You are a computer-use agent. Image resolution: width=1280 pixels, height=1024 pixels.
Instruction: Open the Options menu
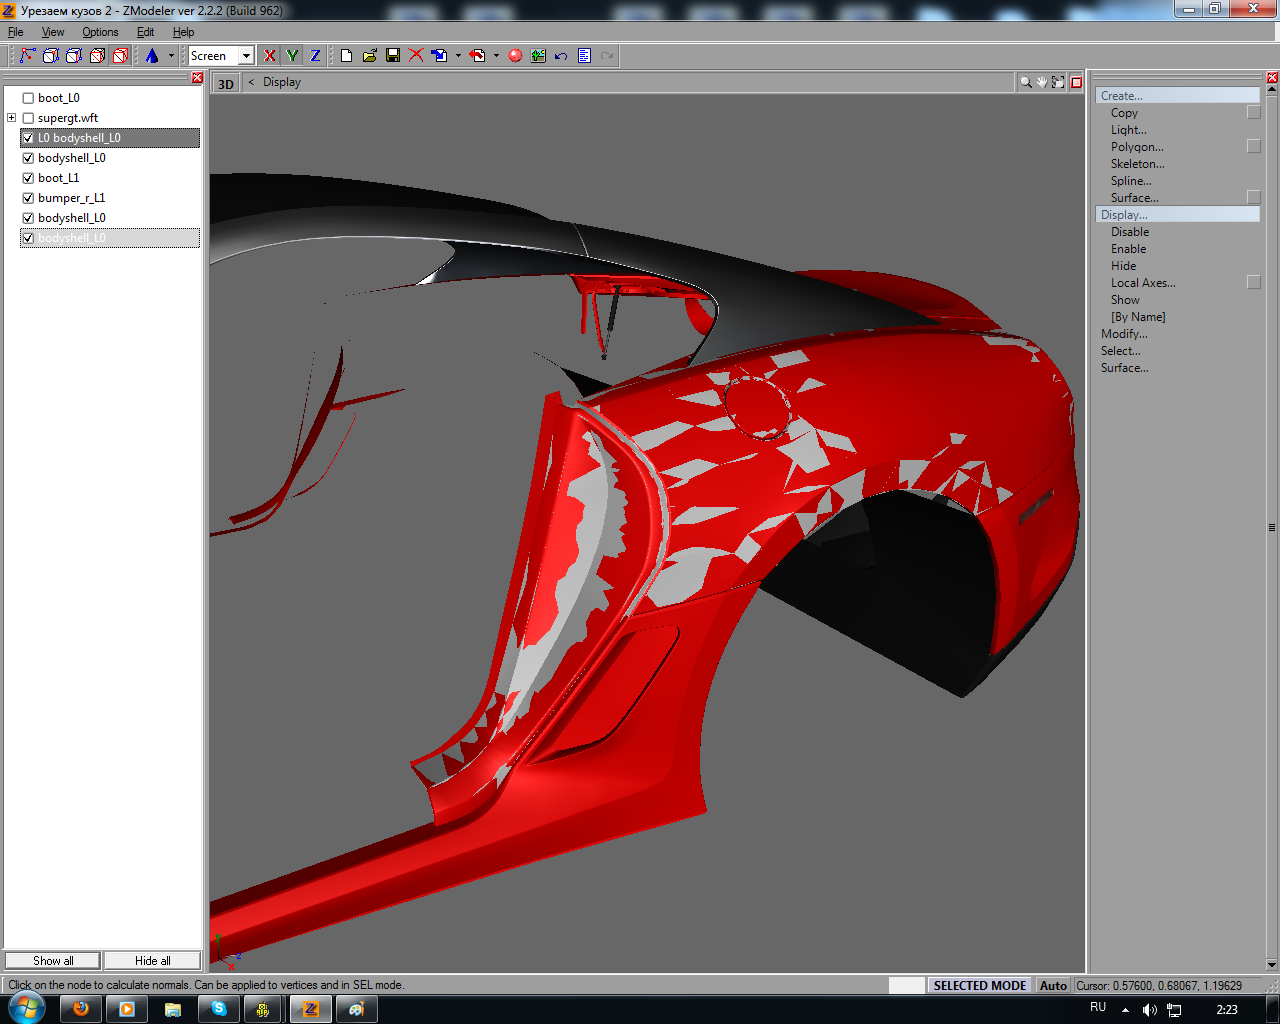[x=100, y=32]
